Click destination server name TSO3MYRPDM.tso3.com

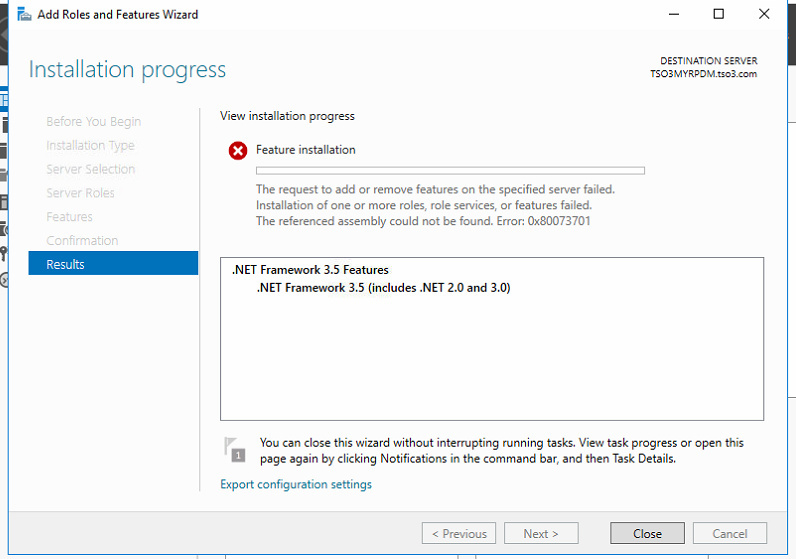pyautogui.click(x=704, y=74)
